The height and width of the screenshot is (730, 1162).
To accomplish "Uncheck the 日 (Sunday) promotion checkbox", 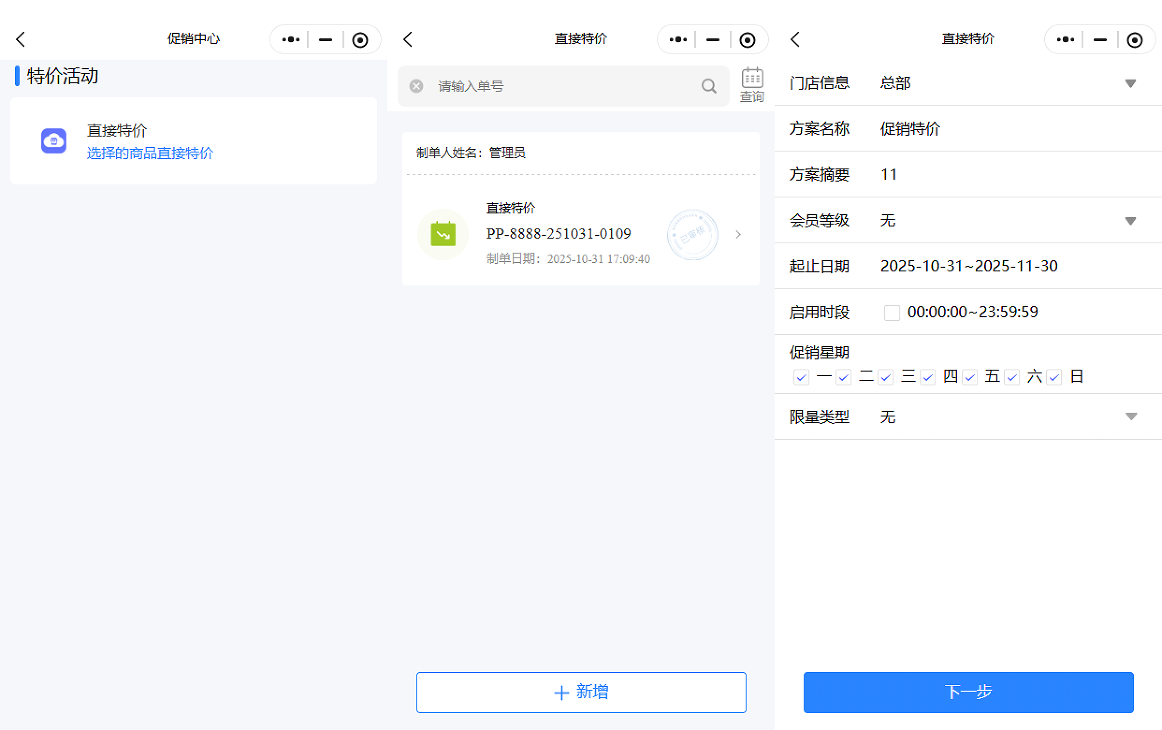I will tap(1054, 377).
